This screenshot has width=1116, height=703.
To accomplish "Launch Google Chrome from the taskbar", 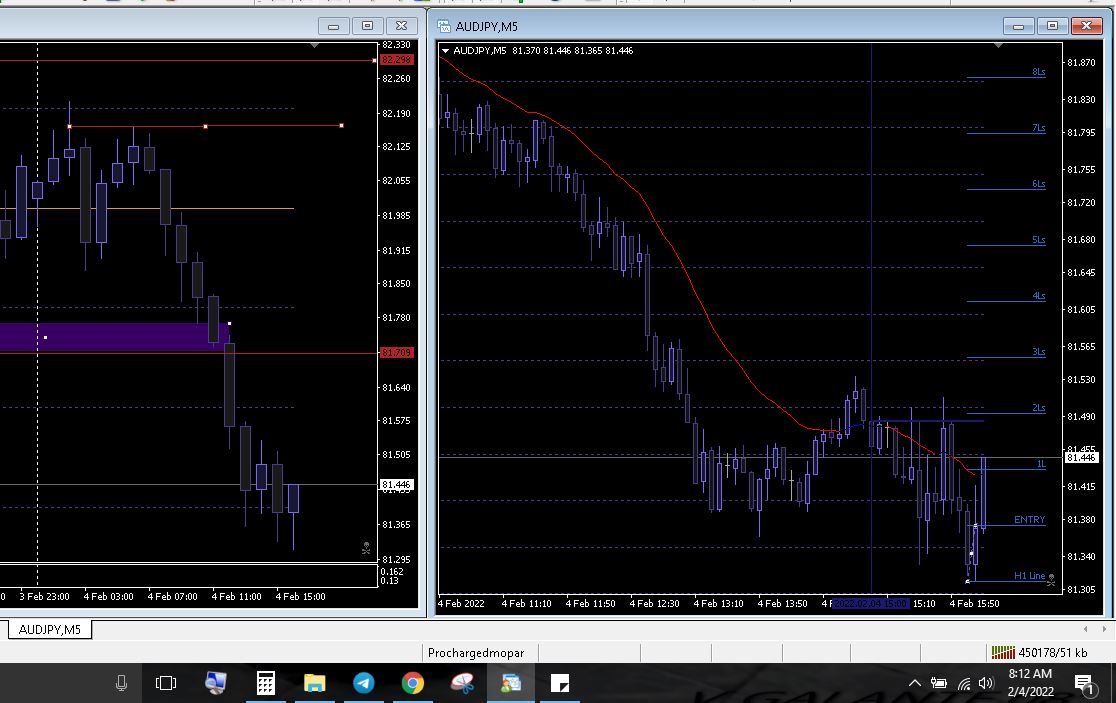I will point(412,684).
